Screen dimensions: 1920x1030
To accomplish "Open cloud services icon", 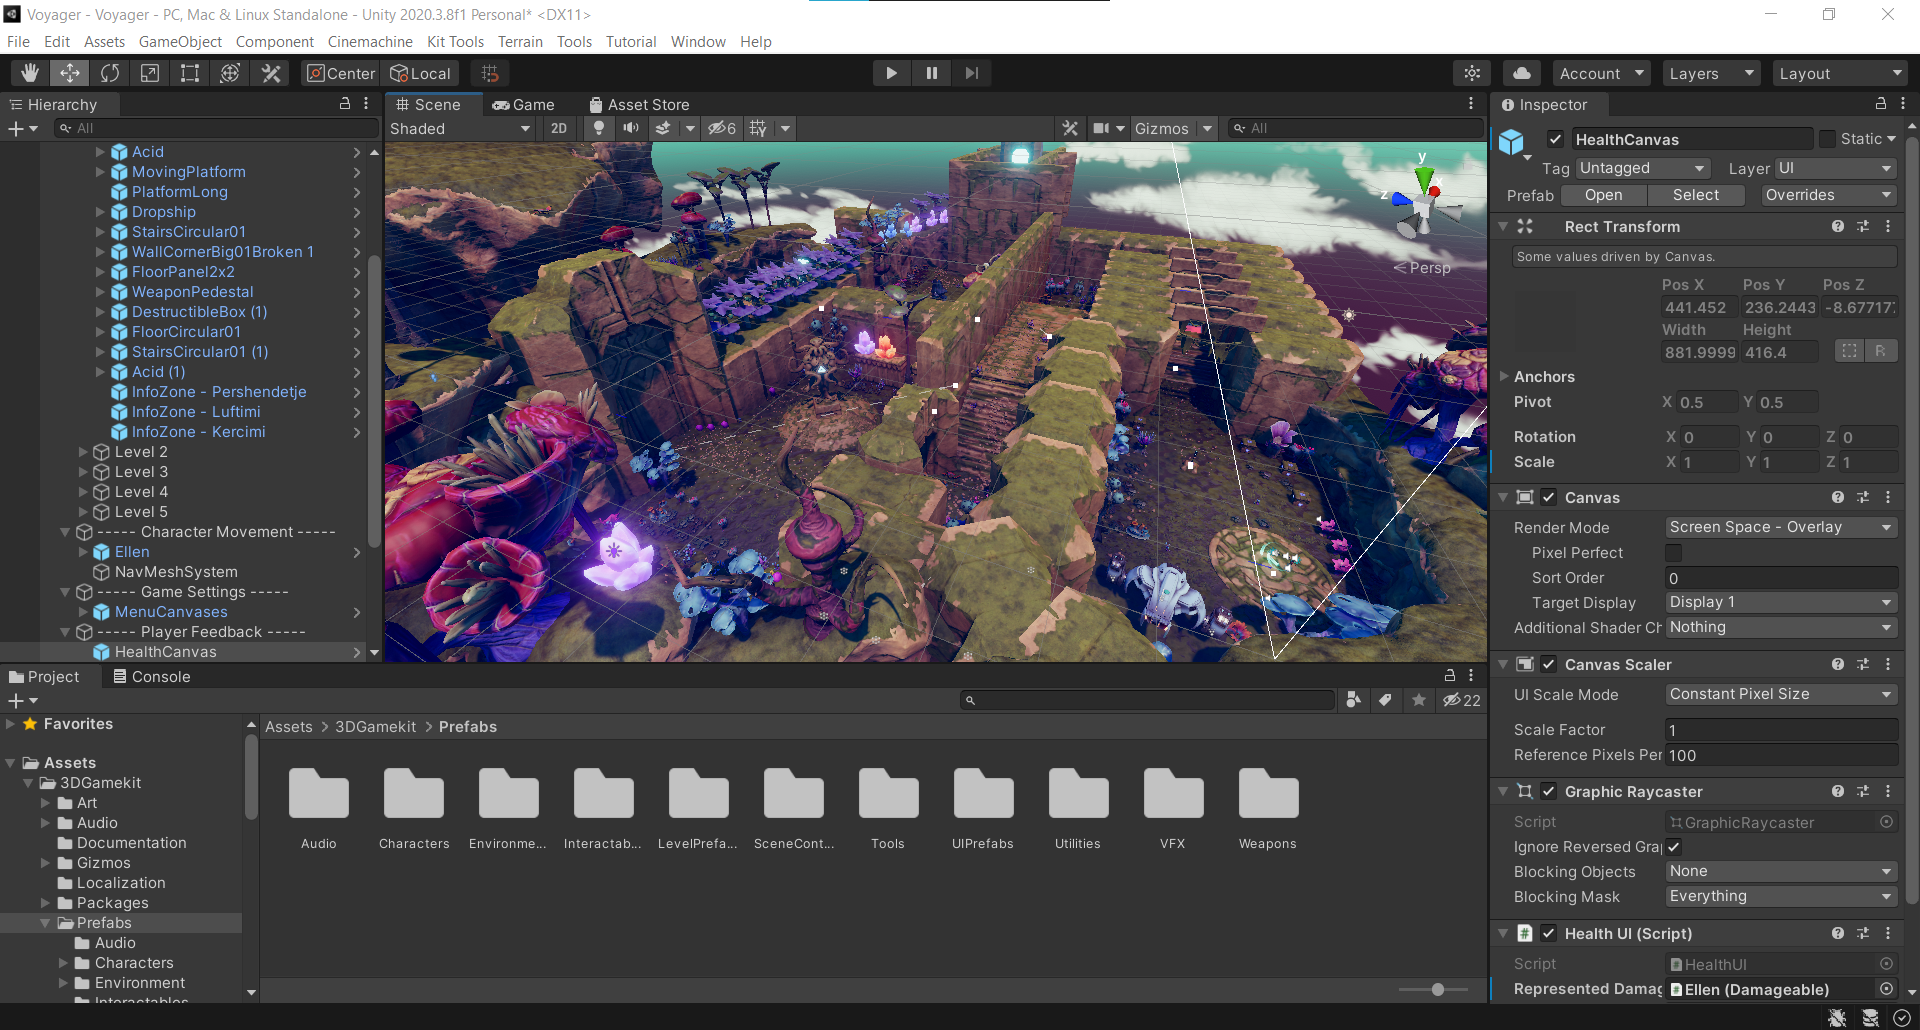I will point(1521,73).
